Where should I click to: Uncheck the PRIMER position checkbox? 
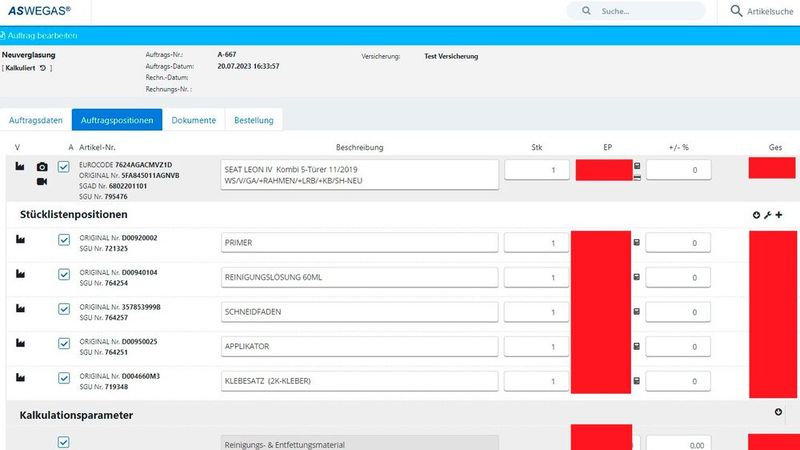pyautogui.click(x=64, y=241)
